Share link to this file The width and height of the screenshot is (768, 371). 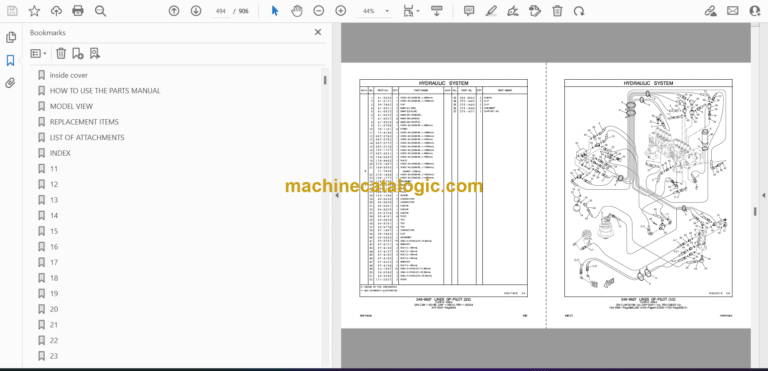(x=711, y=11)
